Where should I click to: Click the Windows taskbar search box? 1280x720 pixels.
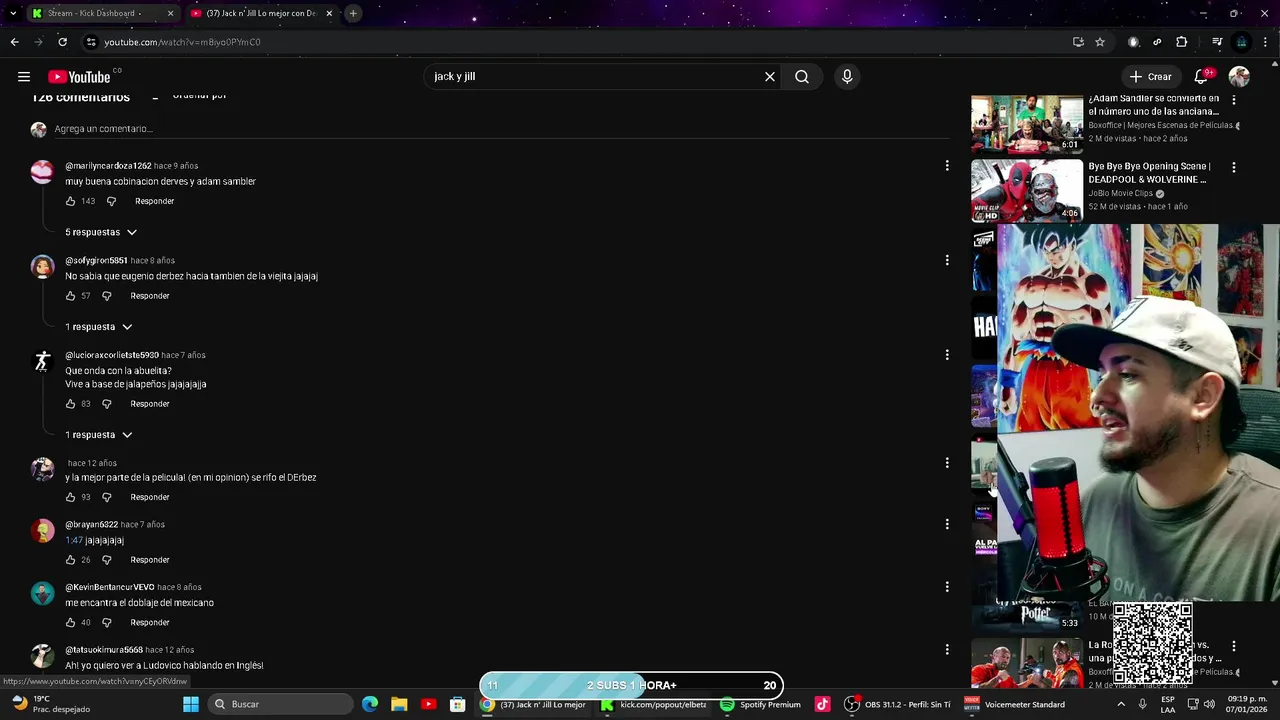(282, 704)
